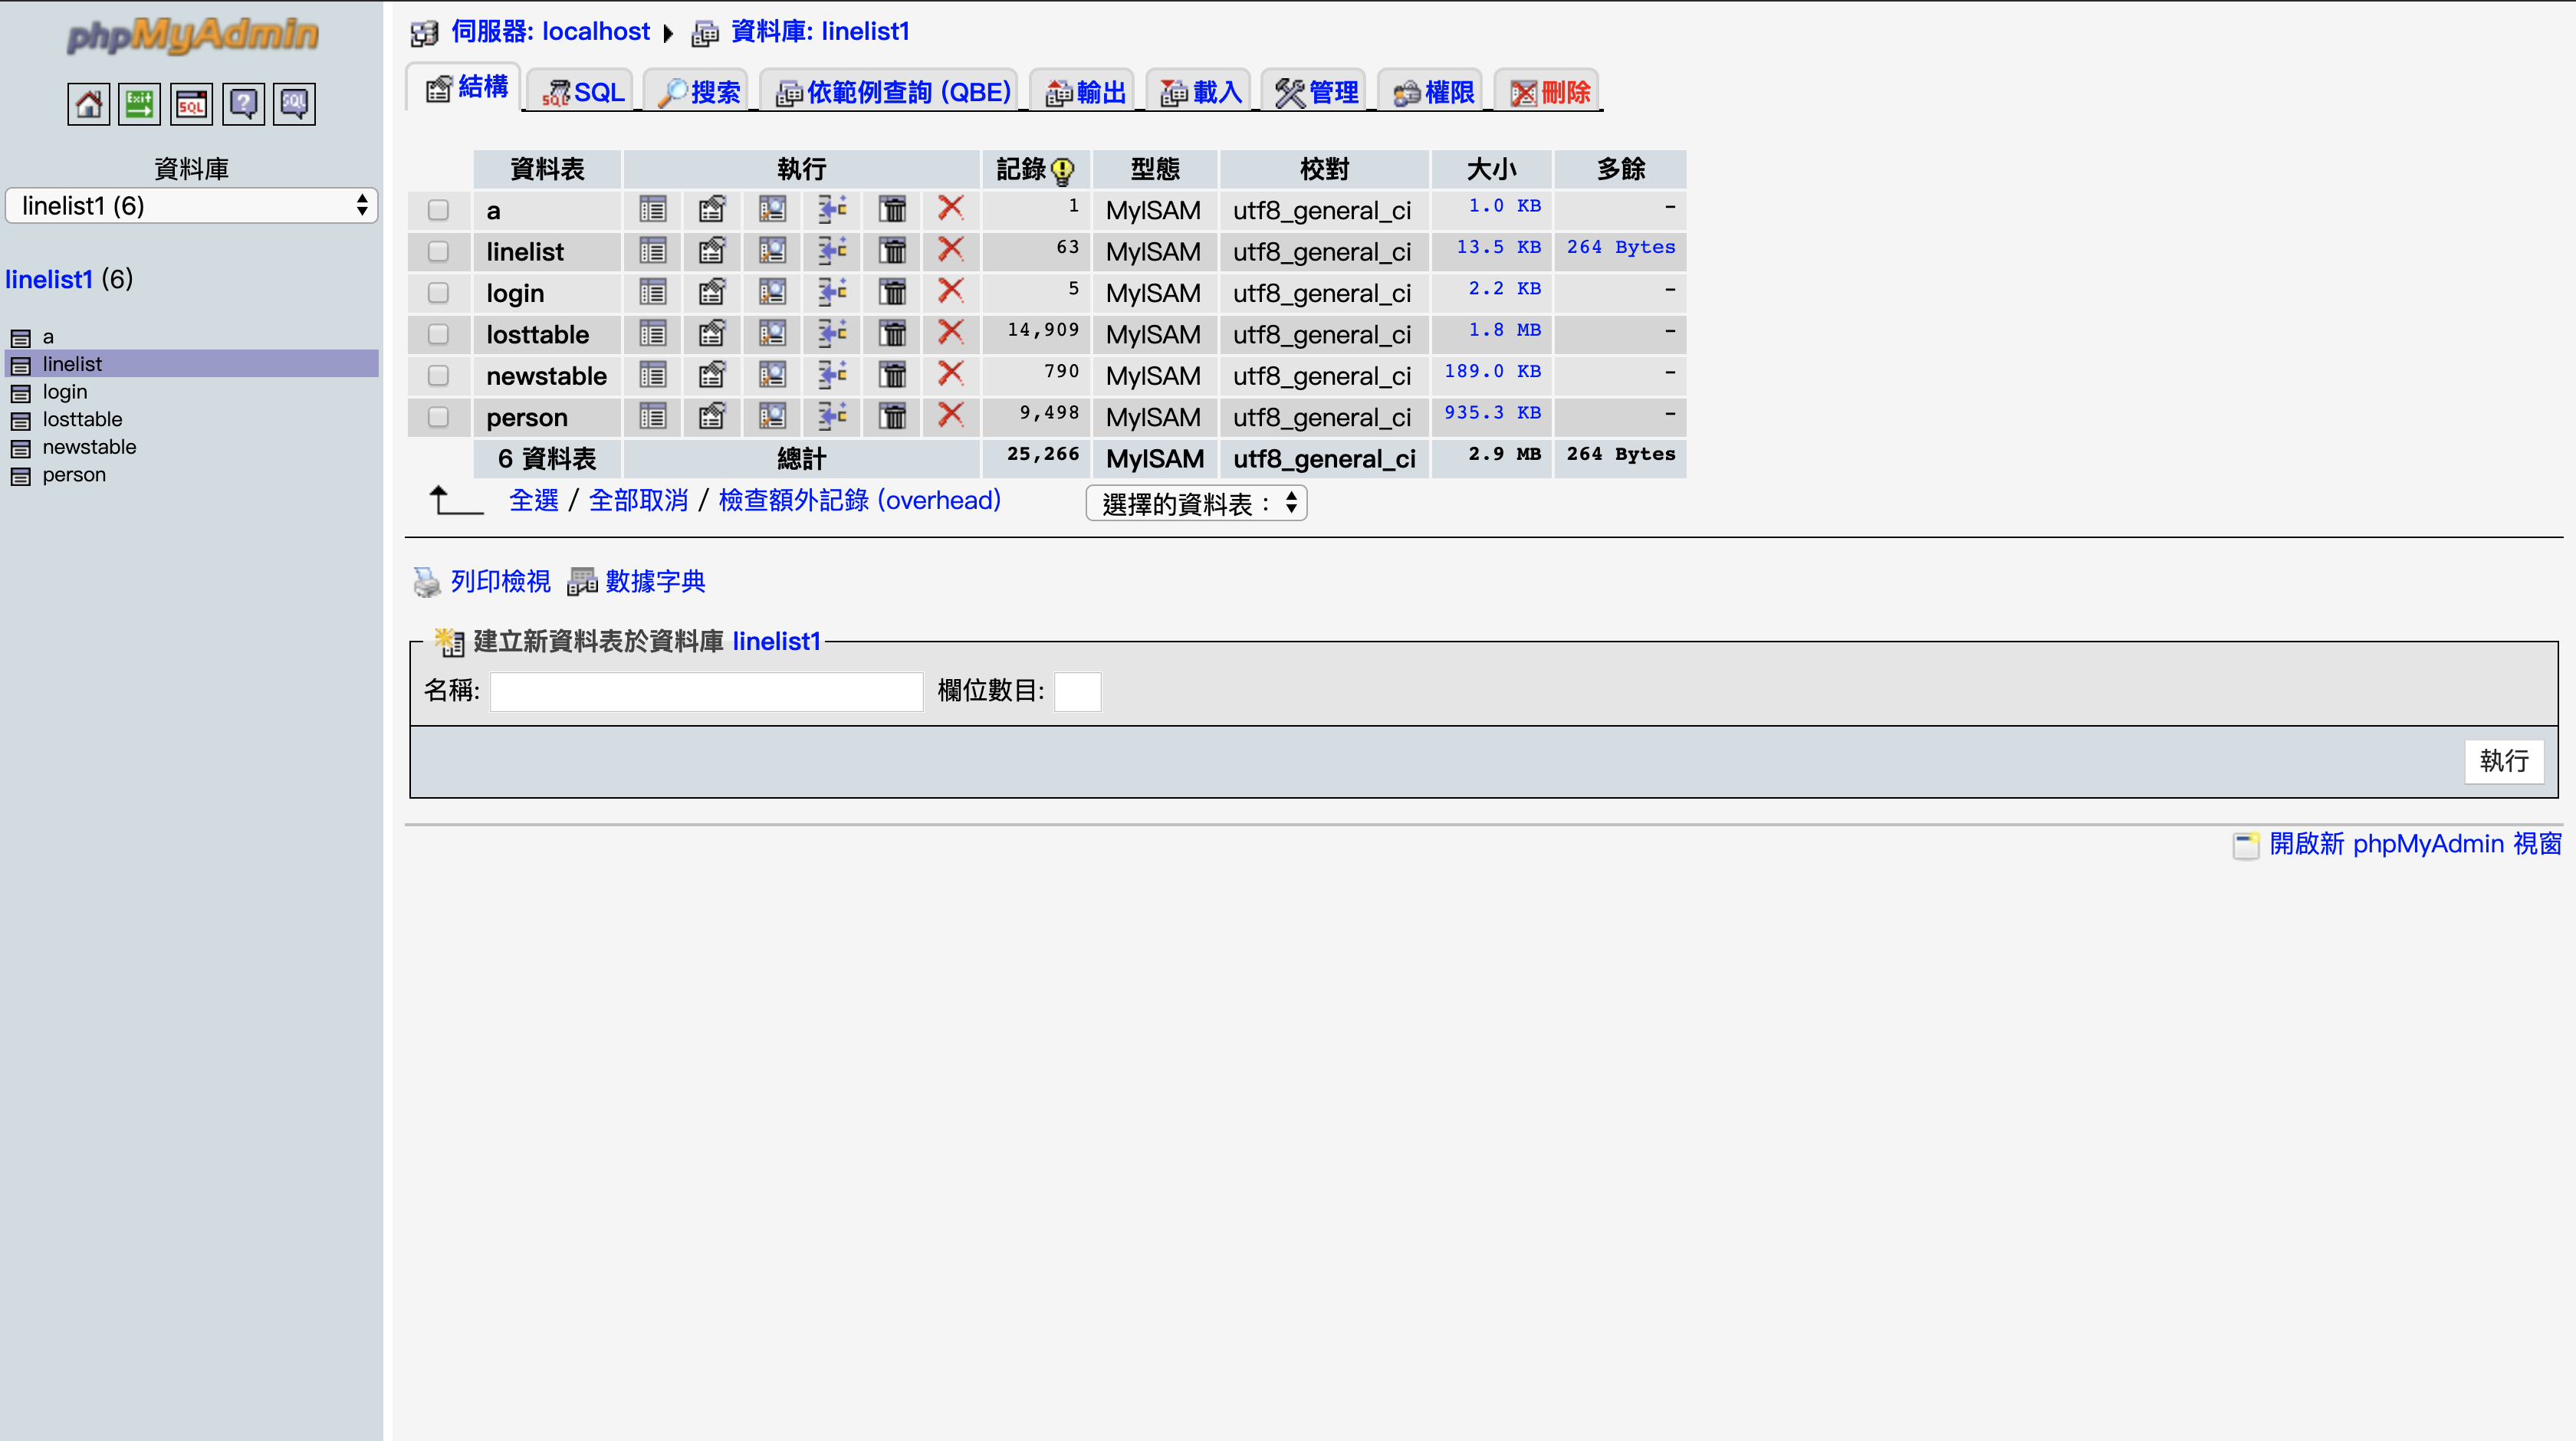The width and height of the screenshot is (2576, 1441).
Task: Tick the checkbox for table a
Action: pos(438,210)
